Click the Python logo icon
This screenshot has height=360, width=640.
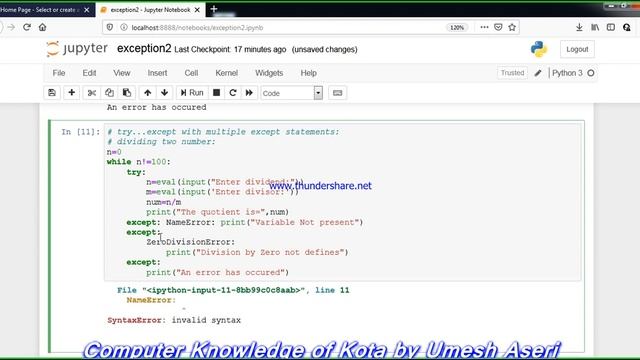(x=539, y=49)
